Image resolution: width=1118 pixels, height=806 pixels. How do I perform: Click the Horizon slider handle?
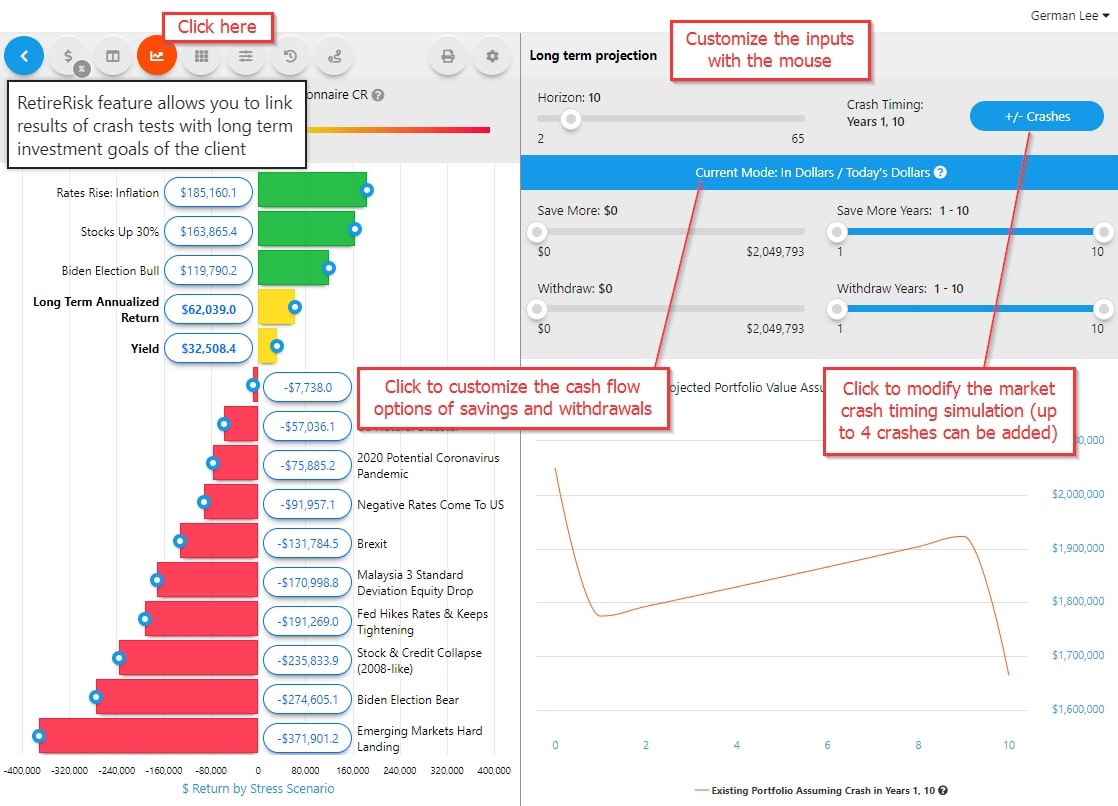pos(571,119)
